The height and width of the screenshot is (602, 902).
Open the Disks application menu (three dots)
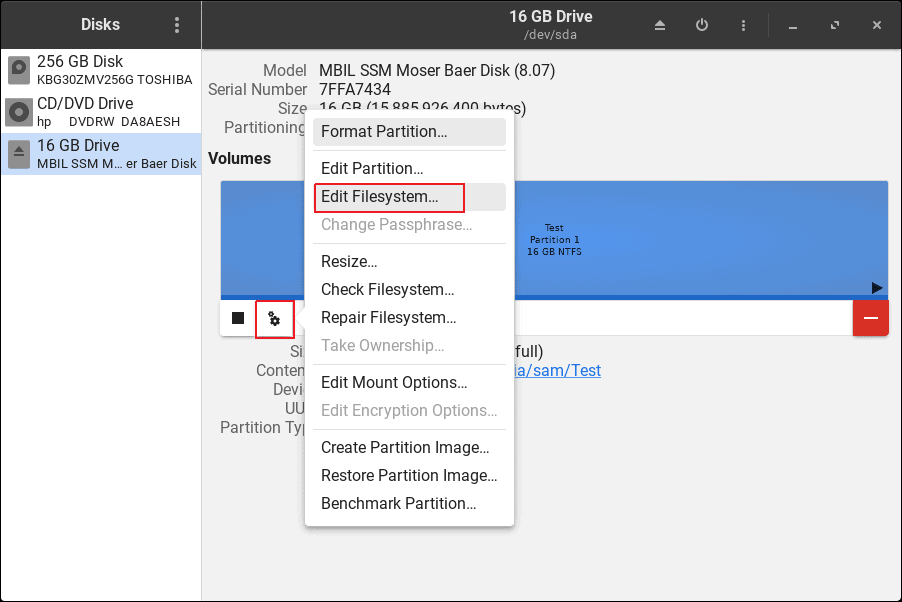(x=177, y=25)
